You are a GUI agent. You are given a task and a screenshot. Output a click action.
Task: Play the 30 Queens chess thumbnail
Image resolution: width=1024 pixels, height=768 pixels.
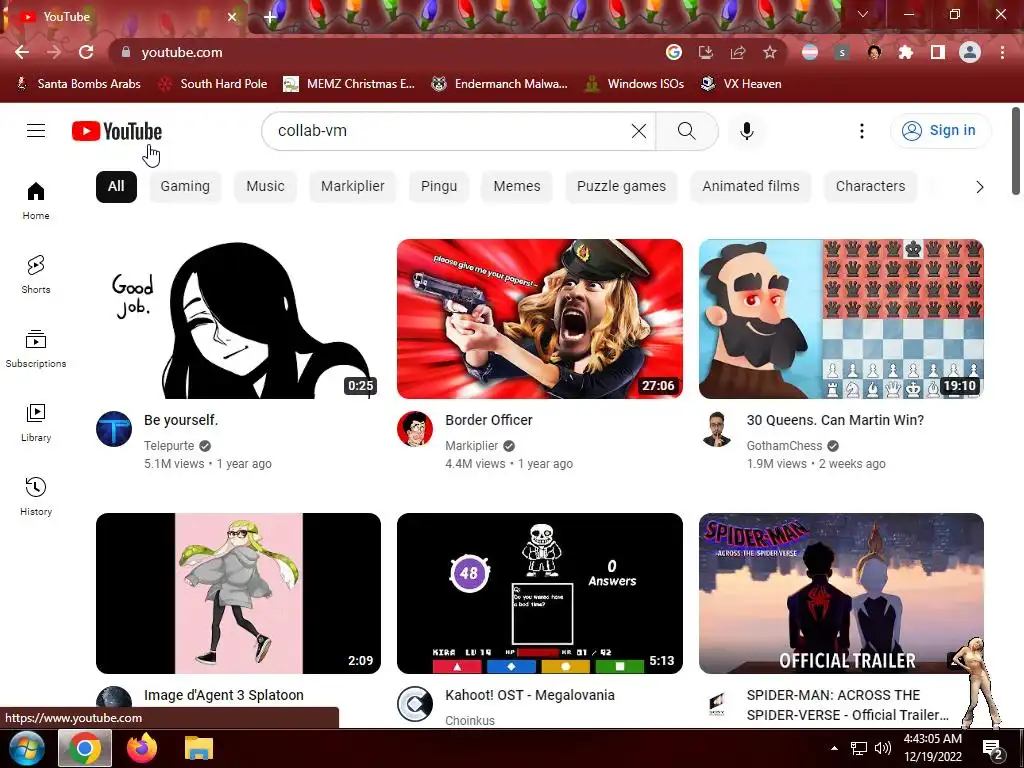click(841, 319)
